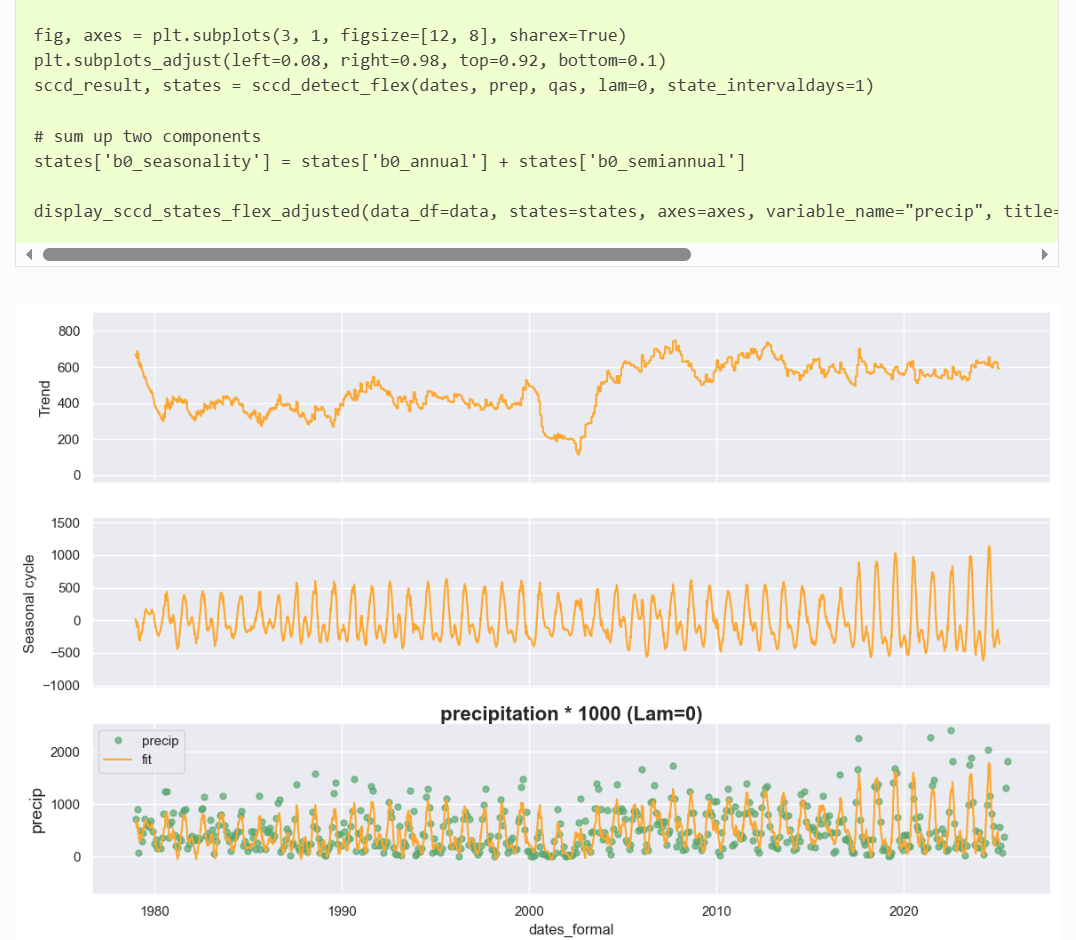1076x940 pixels.
Task: Click the Trend axis tick label 400
Action: pyautogui.click(x=69, y=403)
